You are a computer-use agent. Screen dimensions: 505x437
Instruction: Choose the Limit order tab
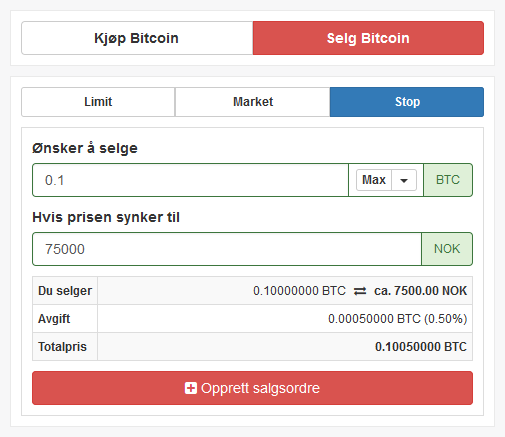point(98,102)
